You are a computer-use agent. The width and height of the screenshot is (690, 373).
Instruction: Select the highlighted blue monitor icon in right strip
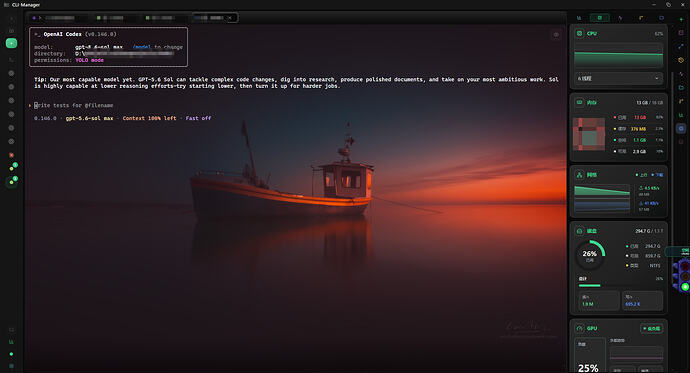[x=681, y=128]
